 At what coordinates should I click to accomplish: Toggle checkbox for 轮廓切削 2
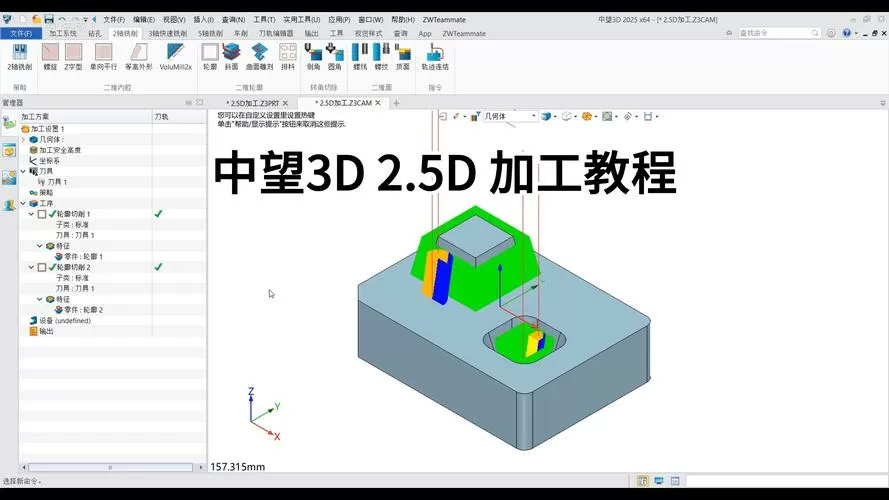(42, 267)
